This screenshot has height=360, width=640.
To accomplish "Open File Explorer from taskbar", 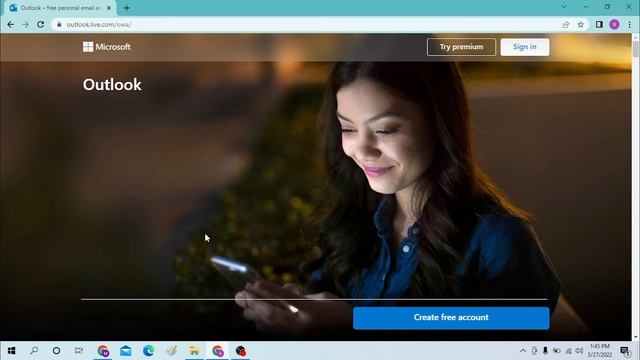I will pyautogui.click(x=194, y=351).
